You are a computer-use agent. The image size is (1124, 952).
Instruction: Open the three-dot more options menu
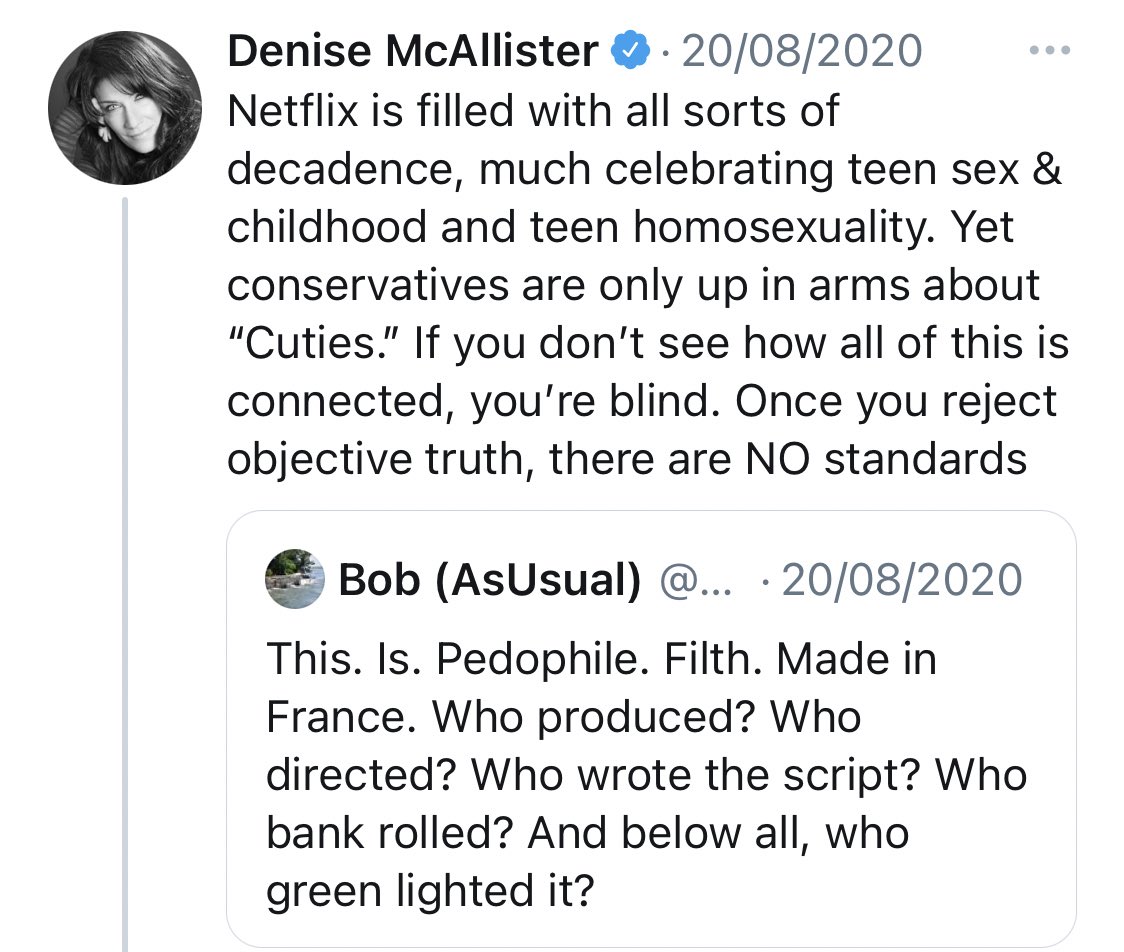click(1049, 50)
